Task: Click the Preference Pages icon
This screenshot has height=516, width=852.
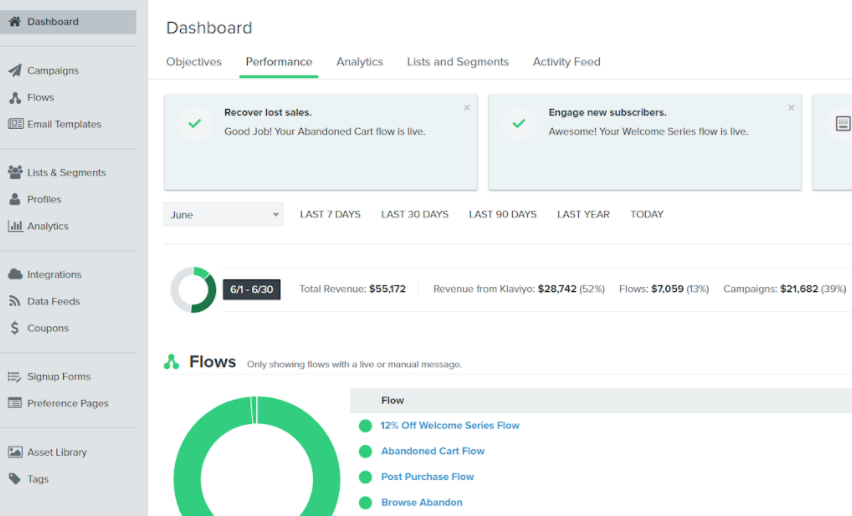Action: [15, 403]
